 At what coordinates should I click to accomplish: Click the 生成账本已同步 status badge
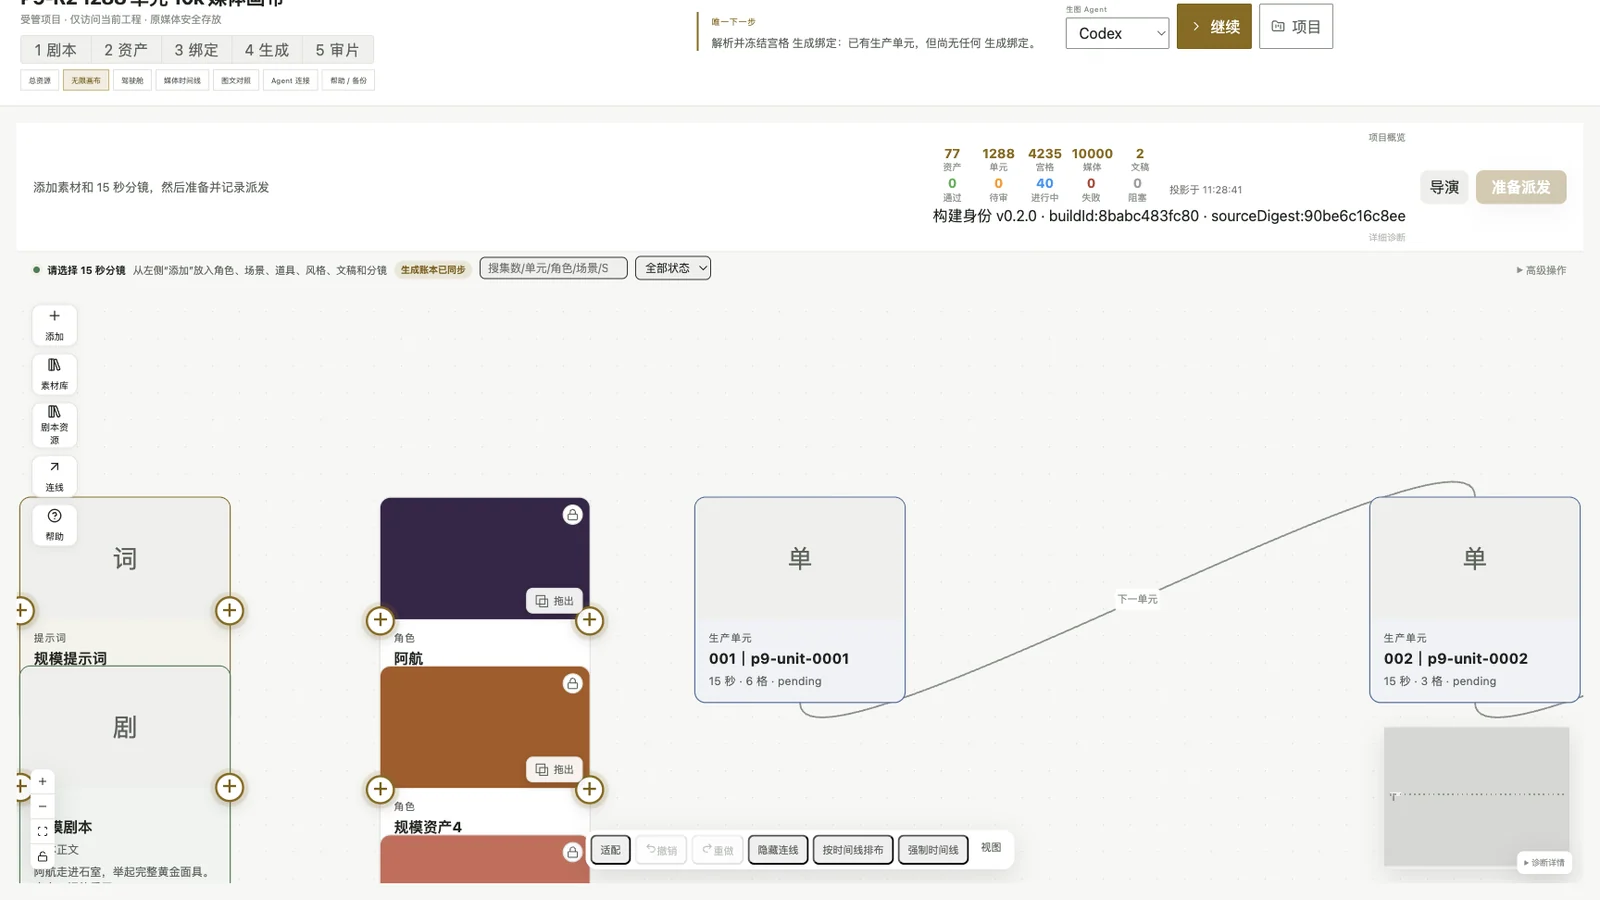(x=433, y=270)
